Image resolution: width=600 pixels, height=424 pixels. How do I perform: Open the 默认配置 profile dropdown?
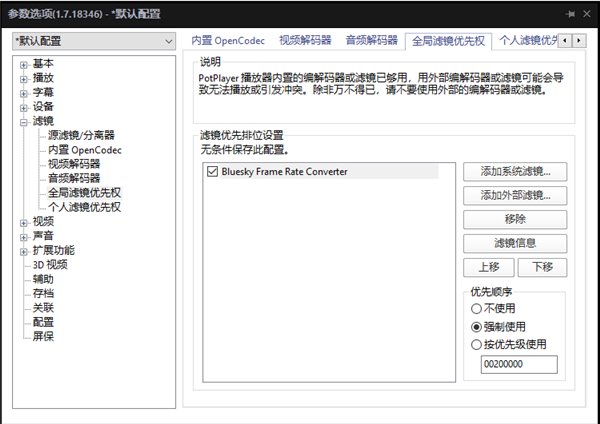point(94,41)
